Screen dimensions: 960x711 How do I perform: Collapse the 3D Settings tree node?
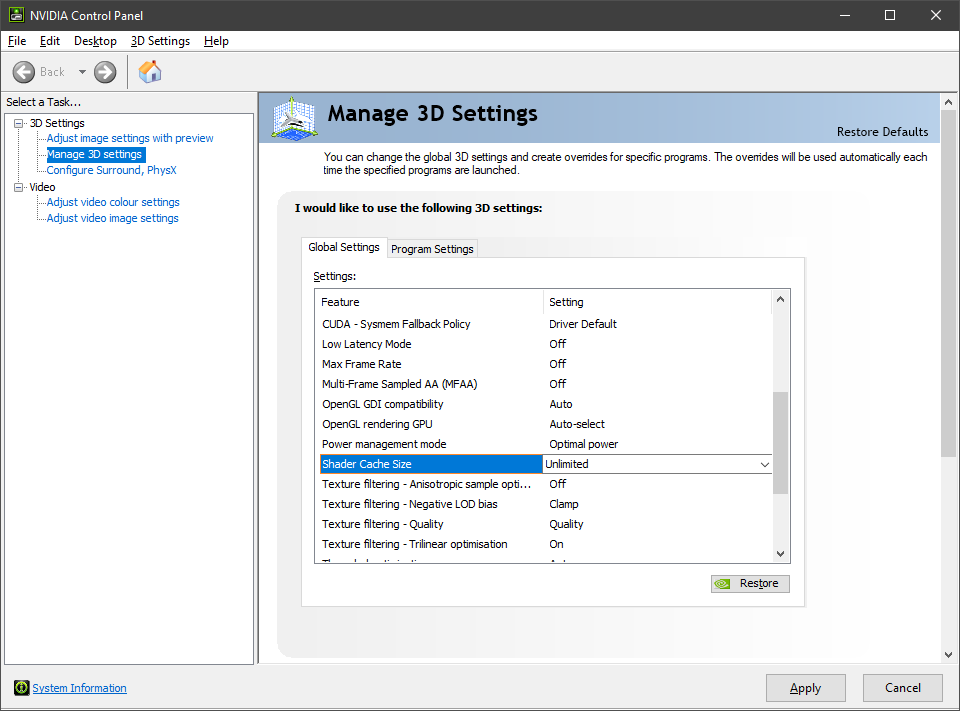click(18, 123)
